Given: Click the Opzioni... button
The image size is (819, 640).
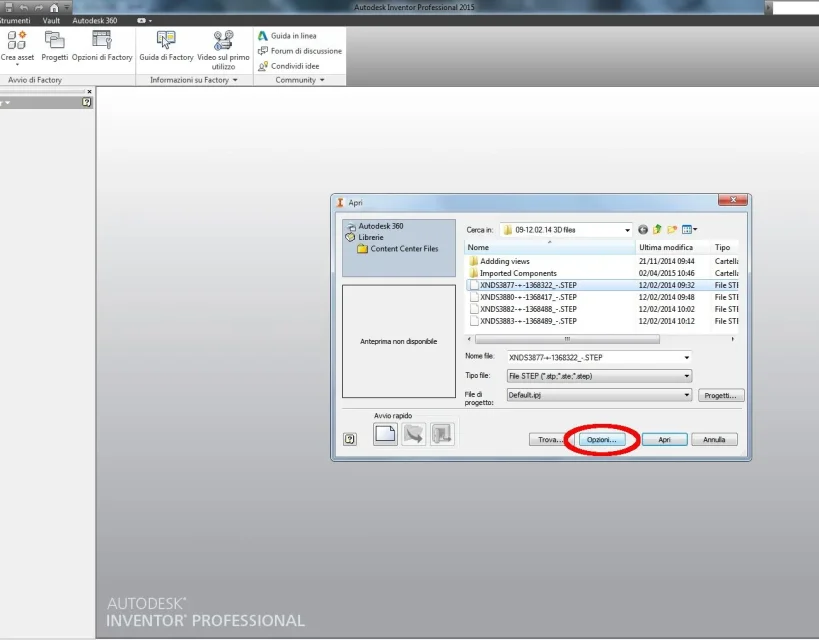Looking at the screenshot, I should click(x=602, y=439).
